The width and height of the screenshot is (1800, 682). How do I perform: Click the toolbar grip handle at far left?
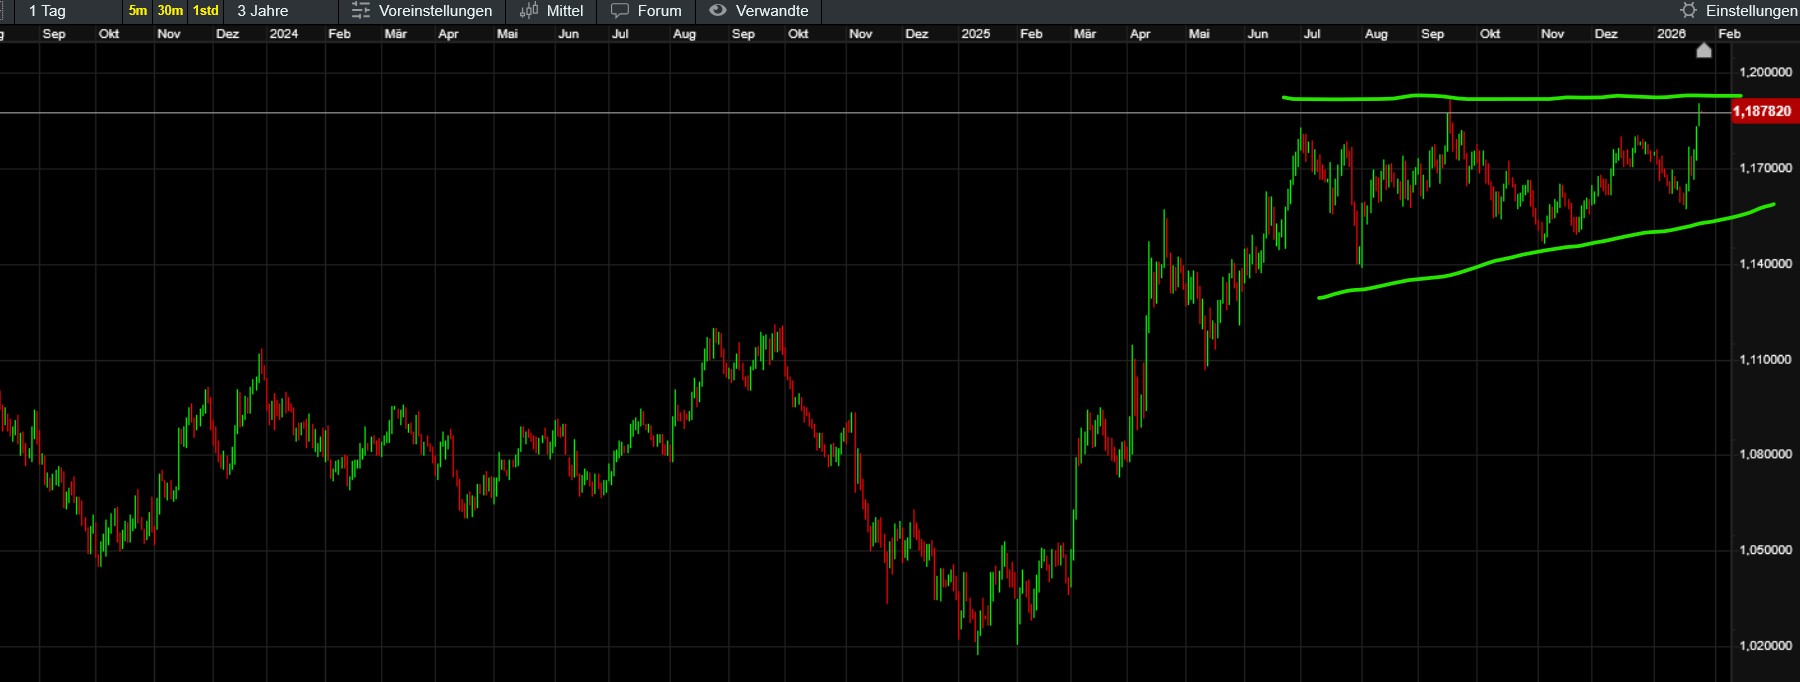pos(3,11)
